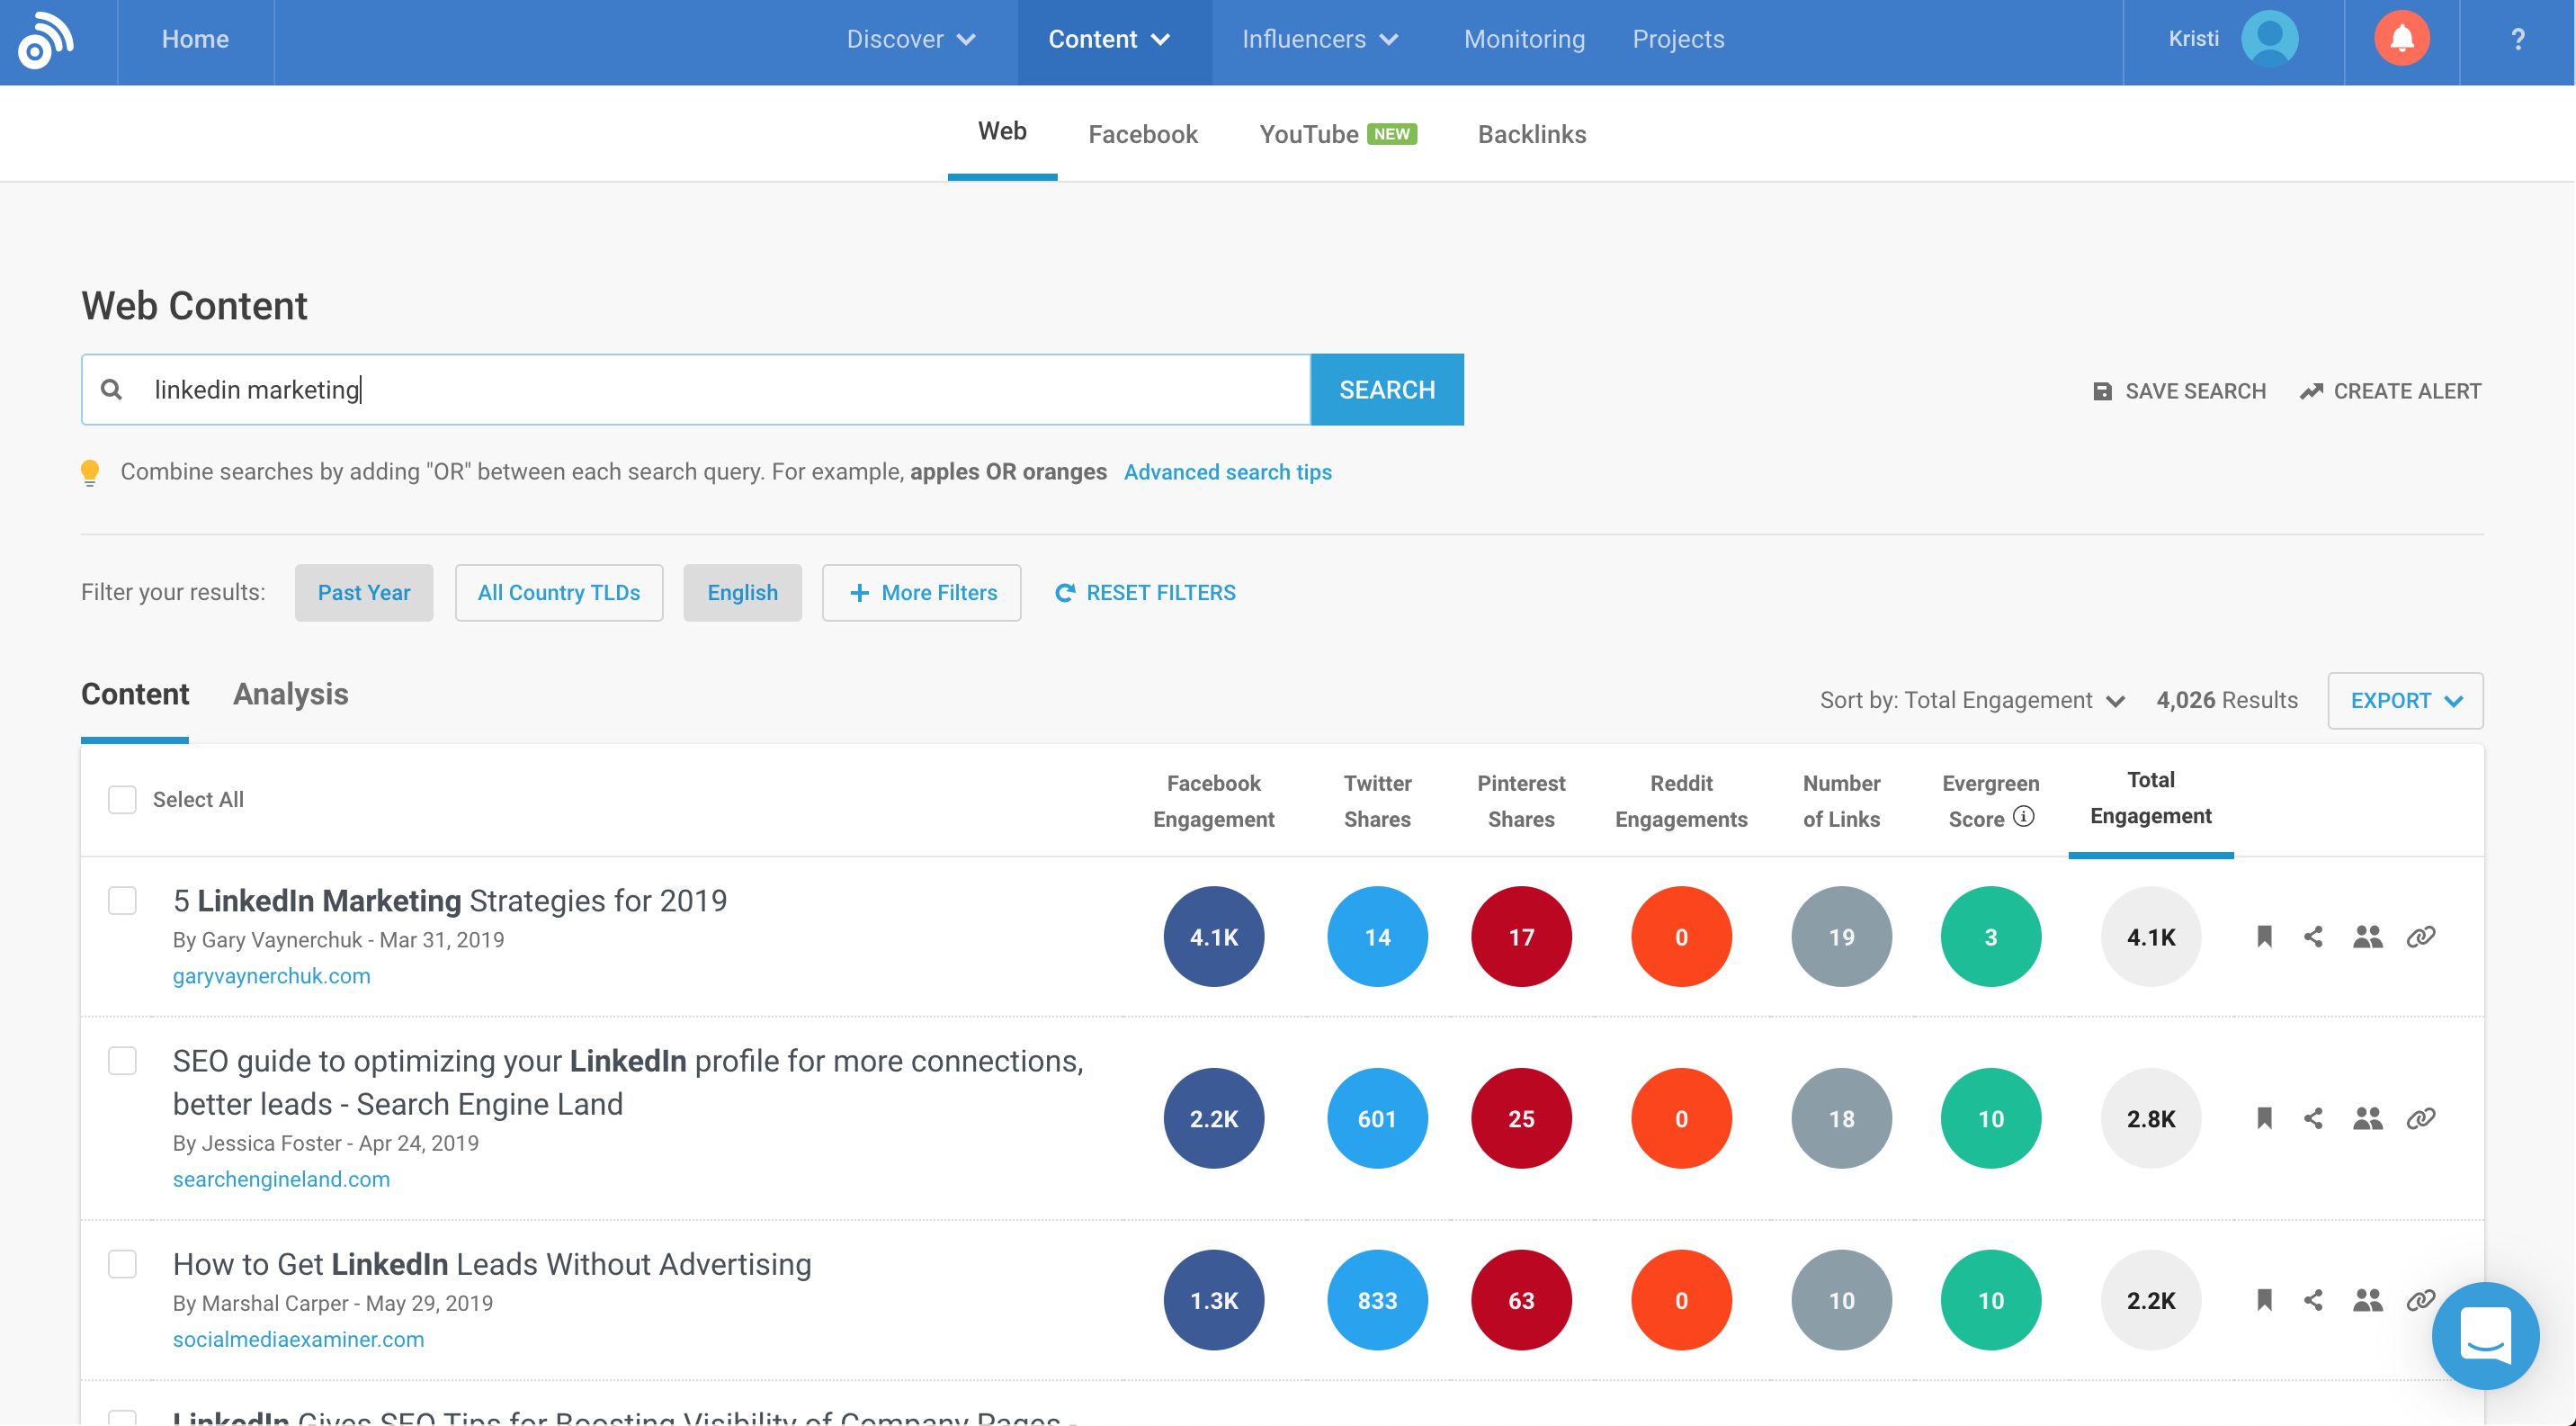
Task: Sort by Facebook Engagement column header
Action: point(1213,801)
